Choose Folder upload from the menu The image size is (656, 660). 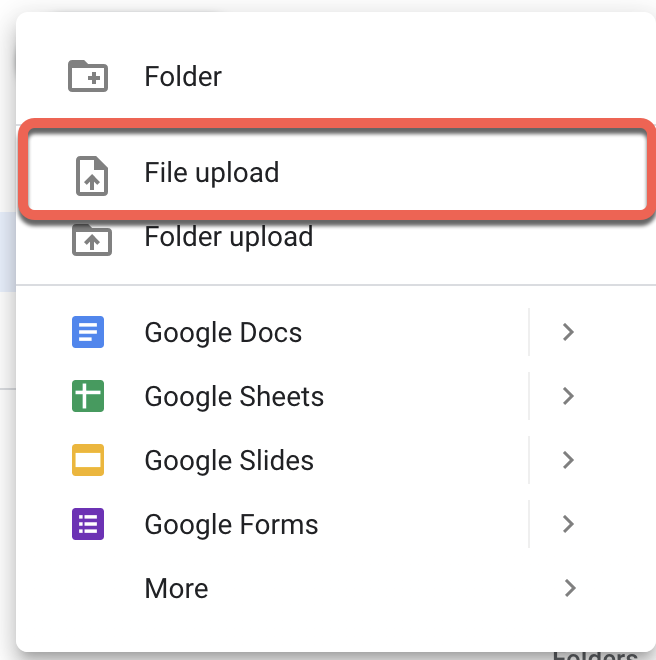coord(336,237)
